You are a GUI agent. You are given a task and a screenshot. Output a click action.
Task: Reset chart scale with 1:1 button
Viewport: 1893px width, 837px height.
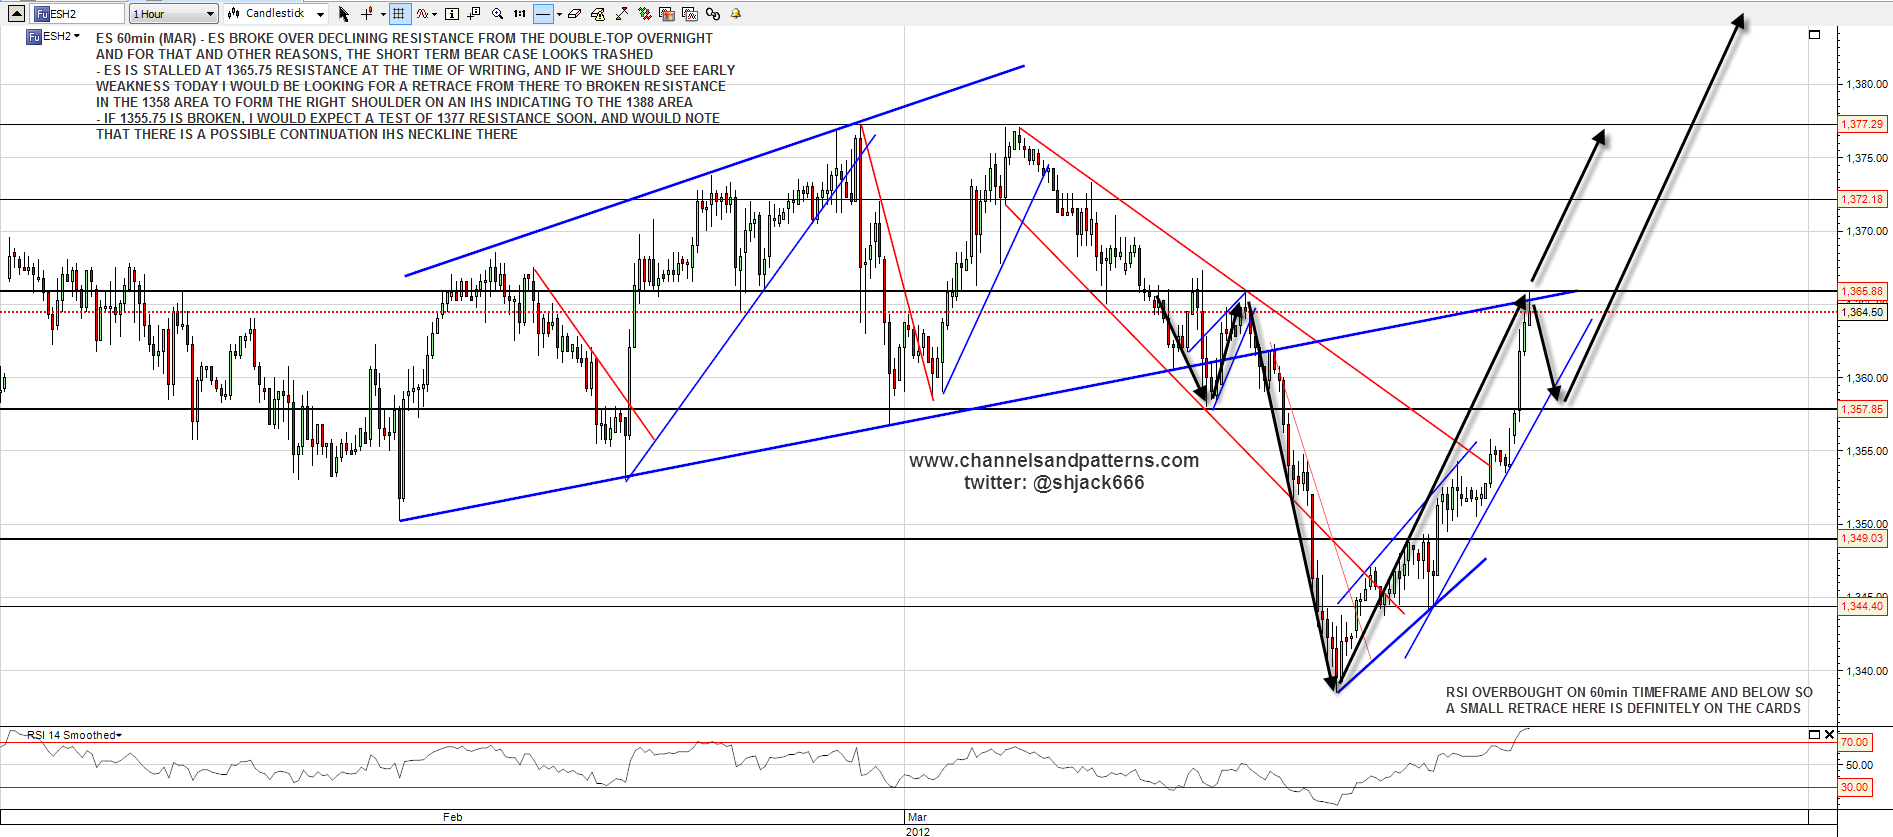point(520,14)
